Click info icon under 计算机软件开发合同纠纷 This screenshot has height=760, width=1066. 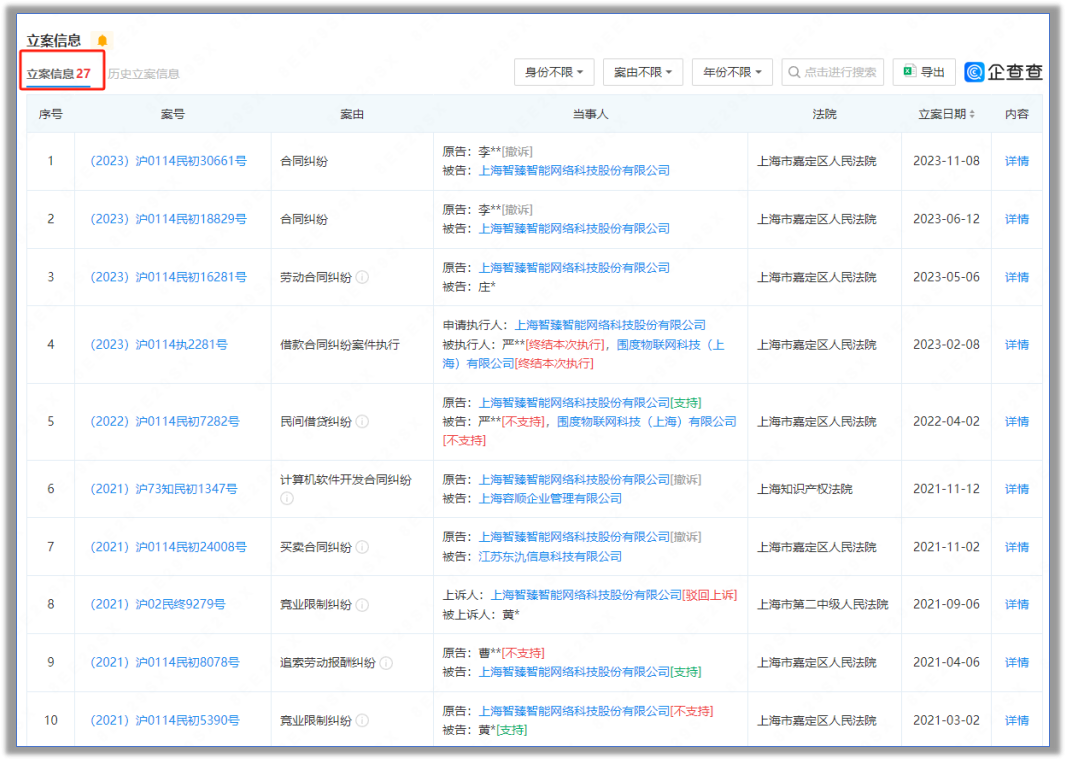pos(287,498)
